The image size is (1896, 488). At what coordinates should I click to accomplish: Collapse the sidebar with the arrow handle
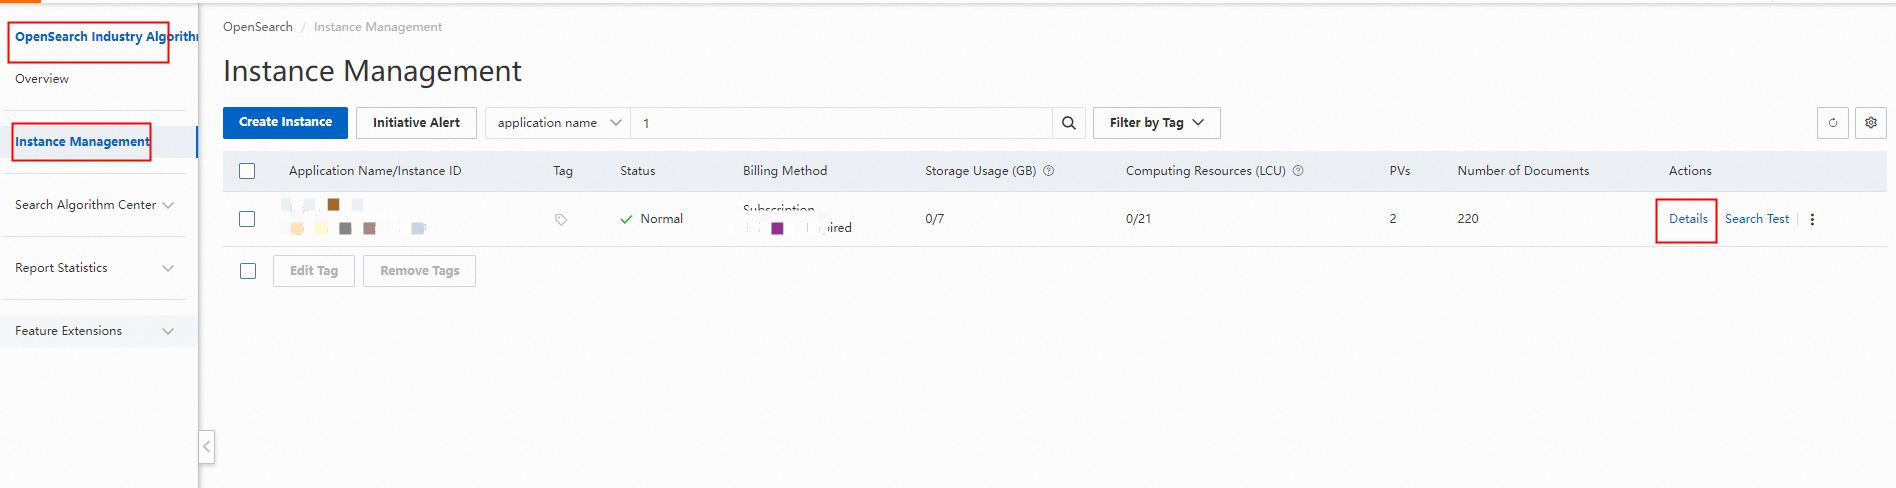207,446
